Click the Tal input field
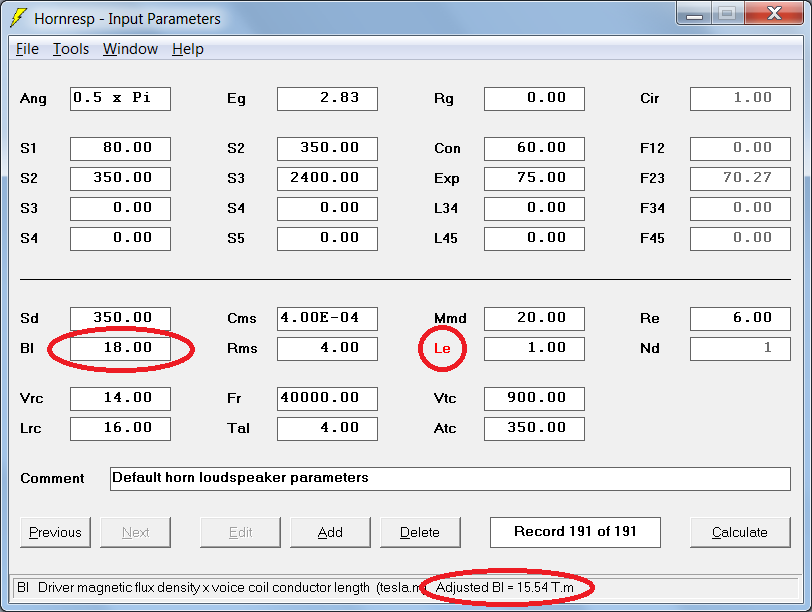Screen dimensions: 812x612 (327, 429)
